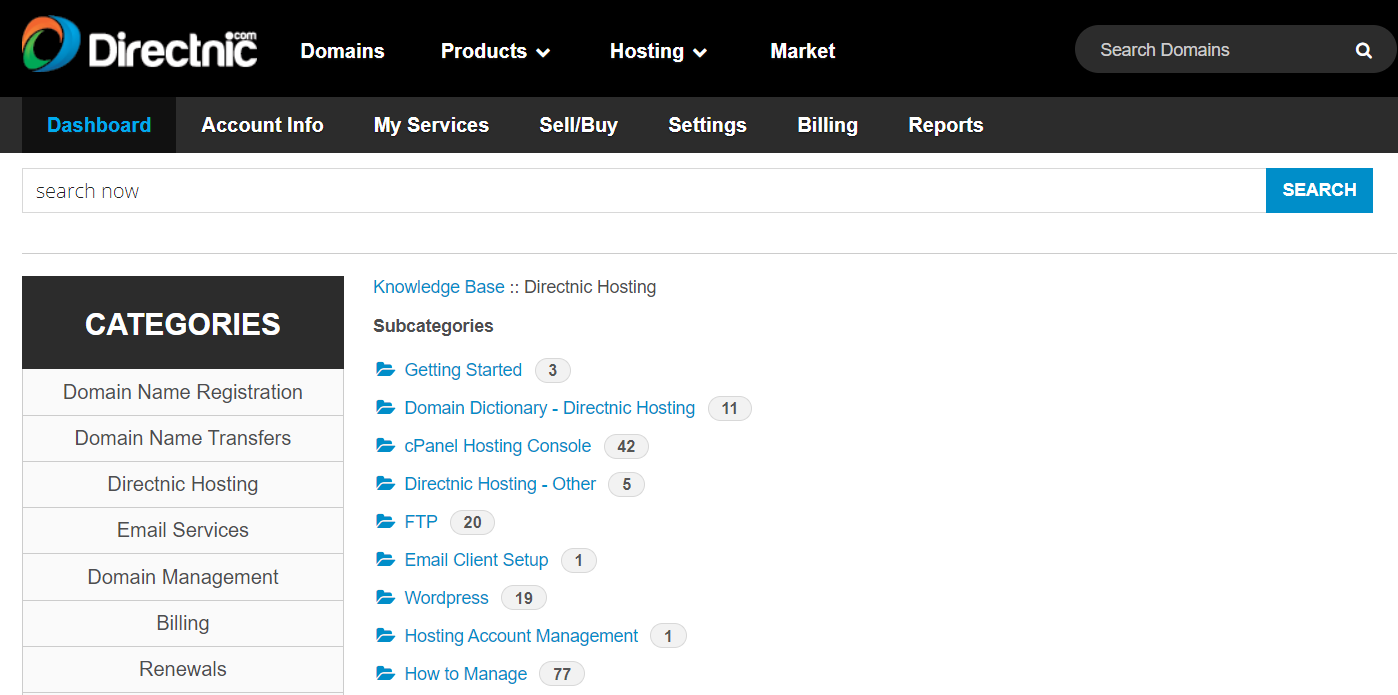Click the folder icon beside cPanel Hosting Console
The width and height of the screenshot is (1398, 695).
tap(385, 446)
